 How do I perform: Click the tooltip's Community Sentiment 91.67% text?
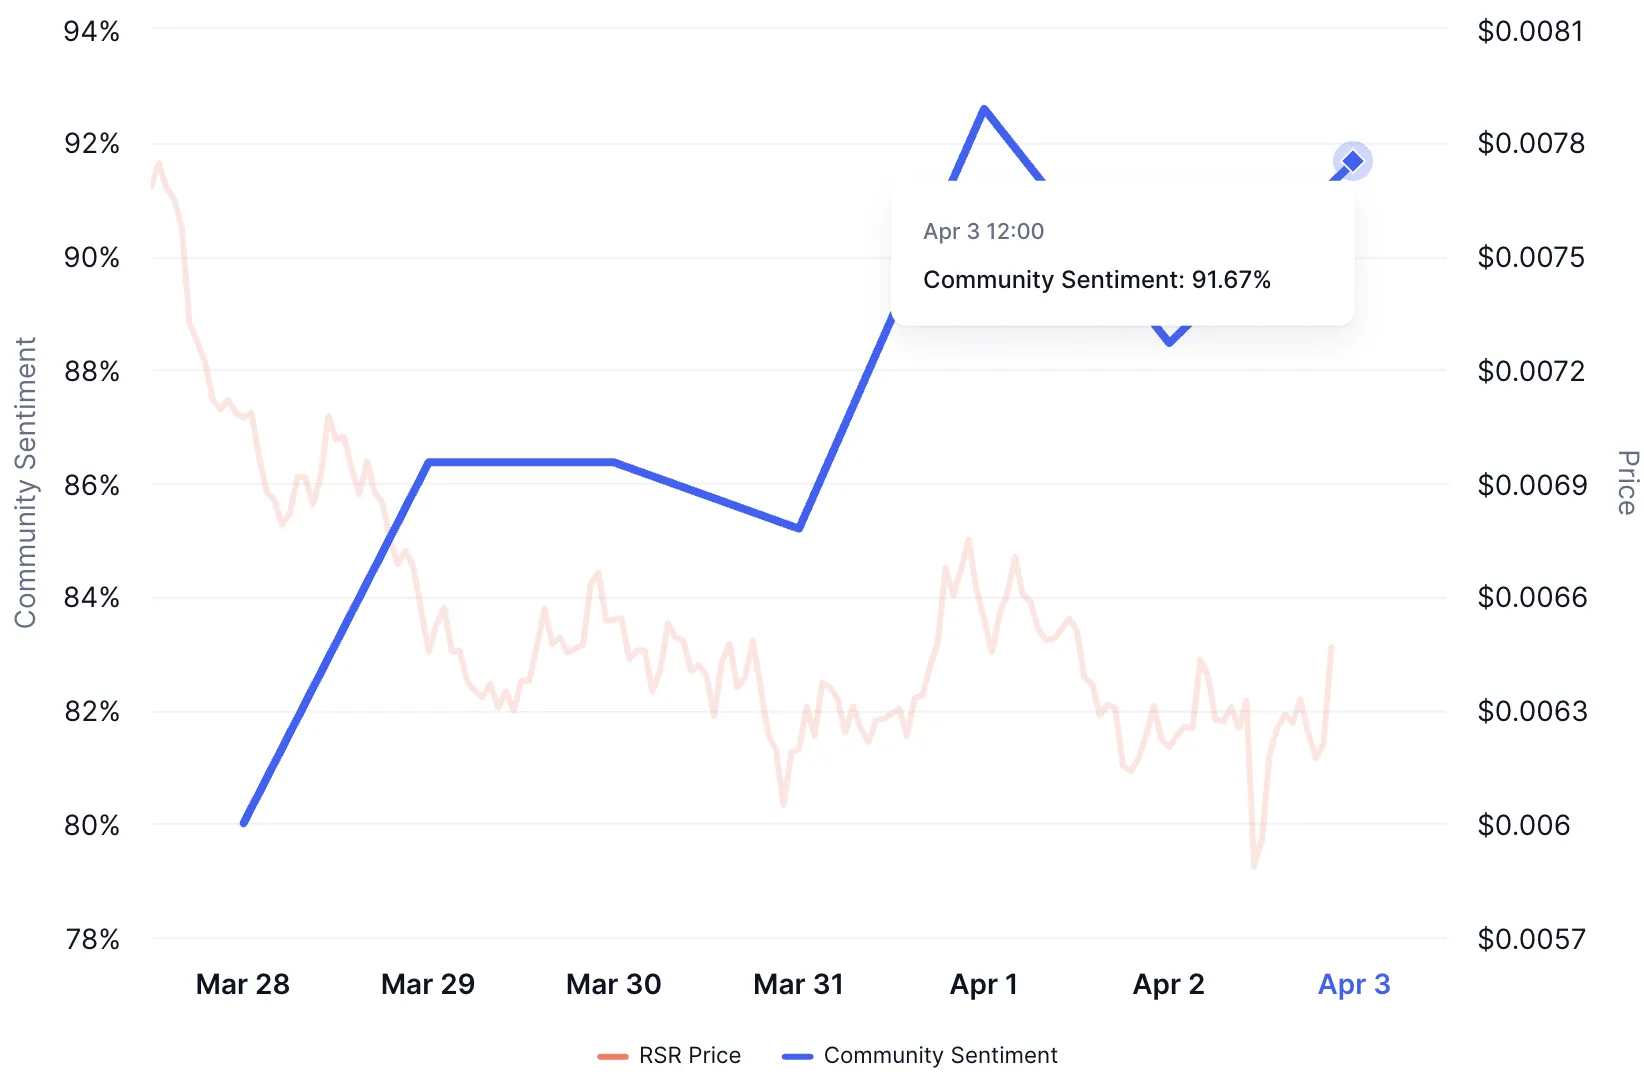[x=1096, y=280]
